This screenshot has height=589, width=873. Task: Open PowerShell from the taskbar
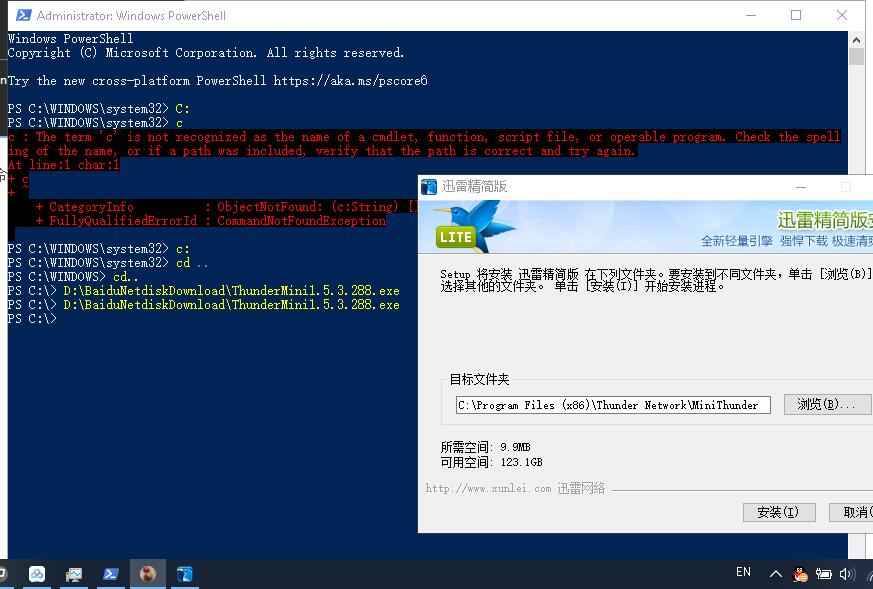coord(110,574)
